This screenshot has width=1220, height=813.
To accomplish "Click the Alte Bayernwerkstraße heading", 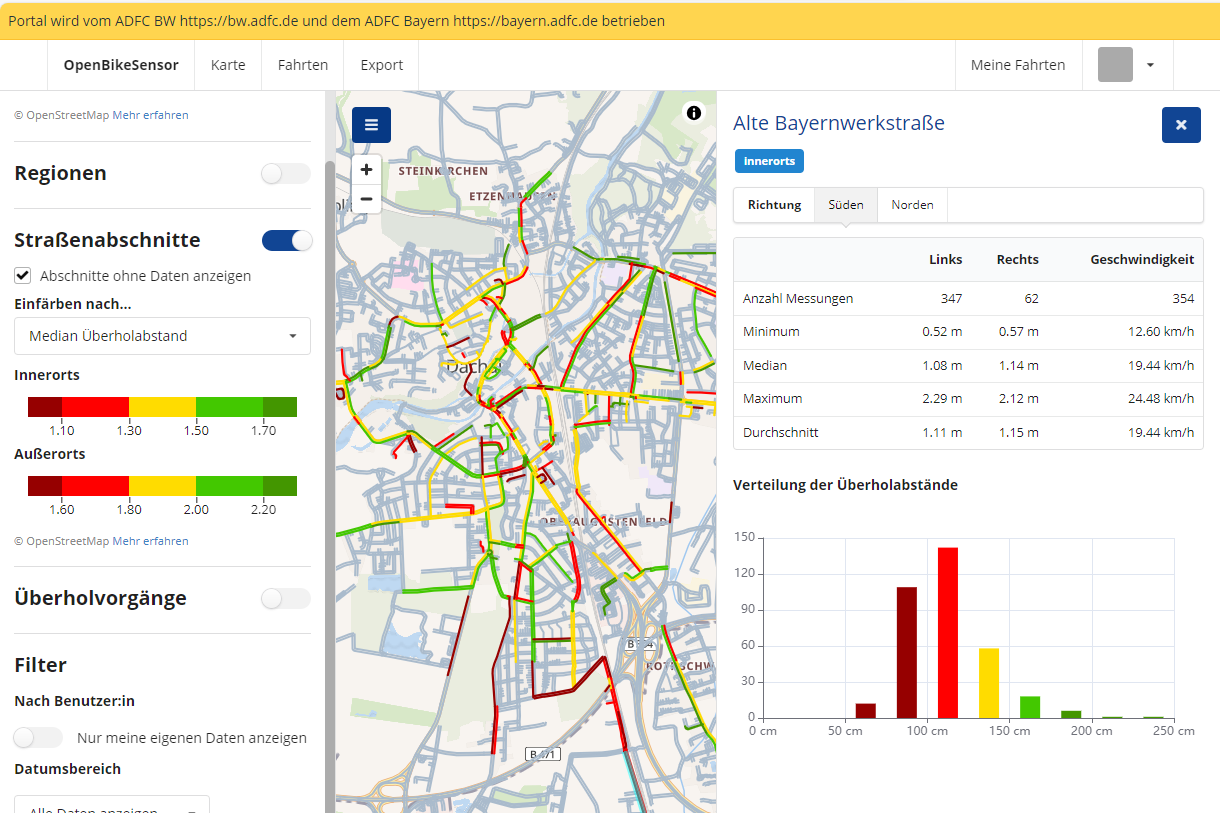I will click(839, 123).
